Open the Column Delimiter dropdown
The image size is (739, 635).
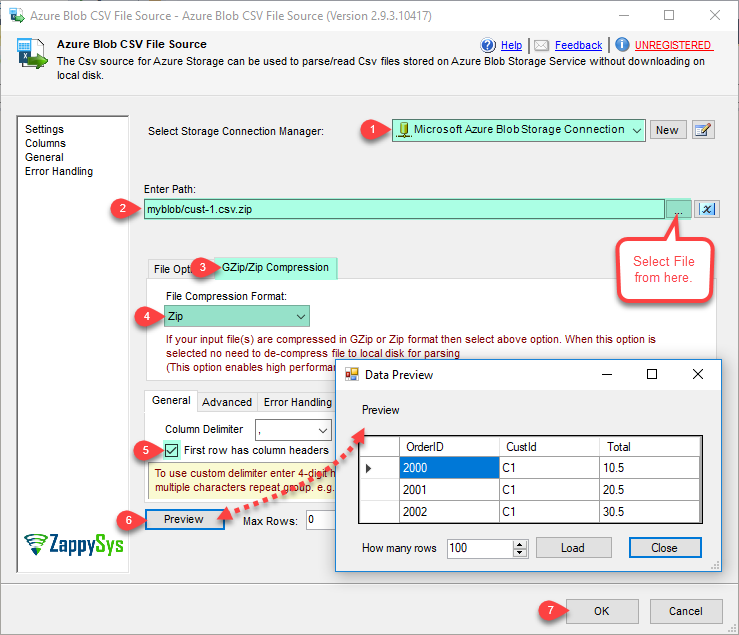click(293, 430)
